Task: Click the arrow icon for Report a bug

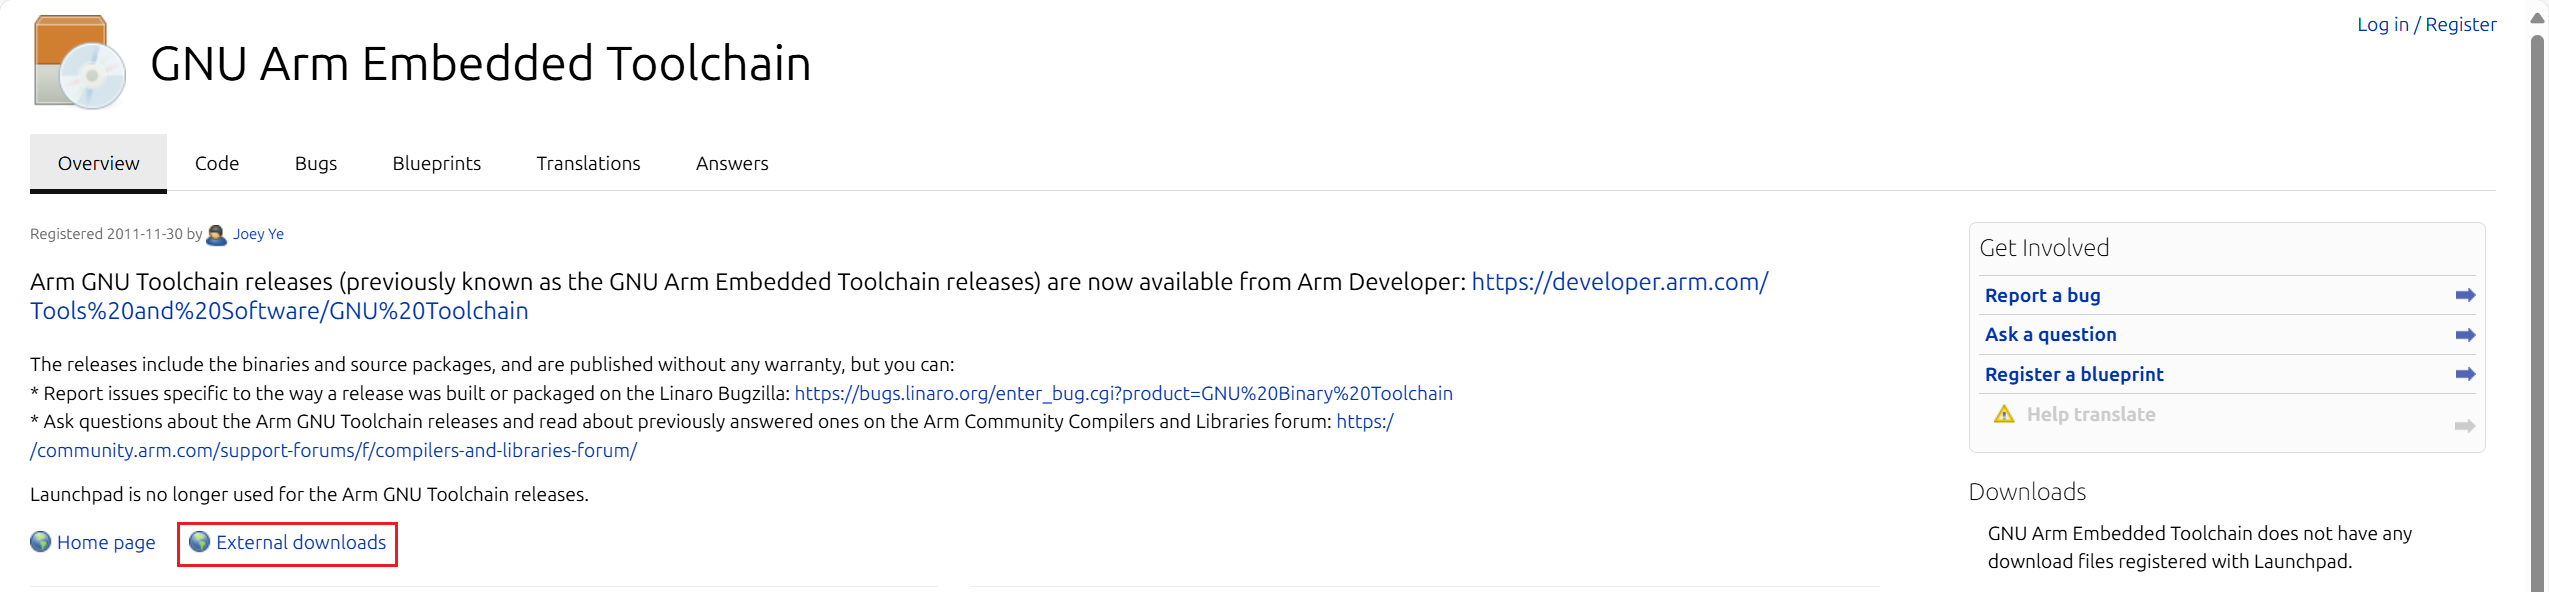Action: click(x=2465, y=295)
